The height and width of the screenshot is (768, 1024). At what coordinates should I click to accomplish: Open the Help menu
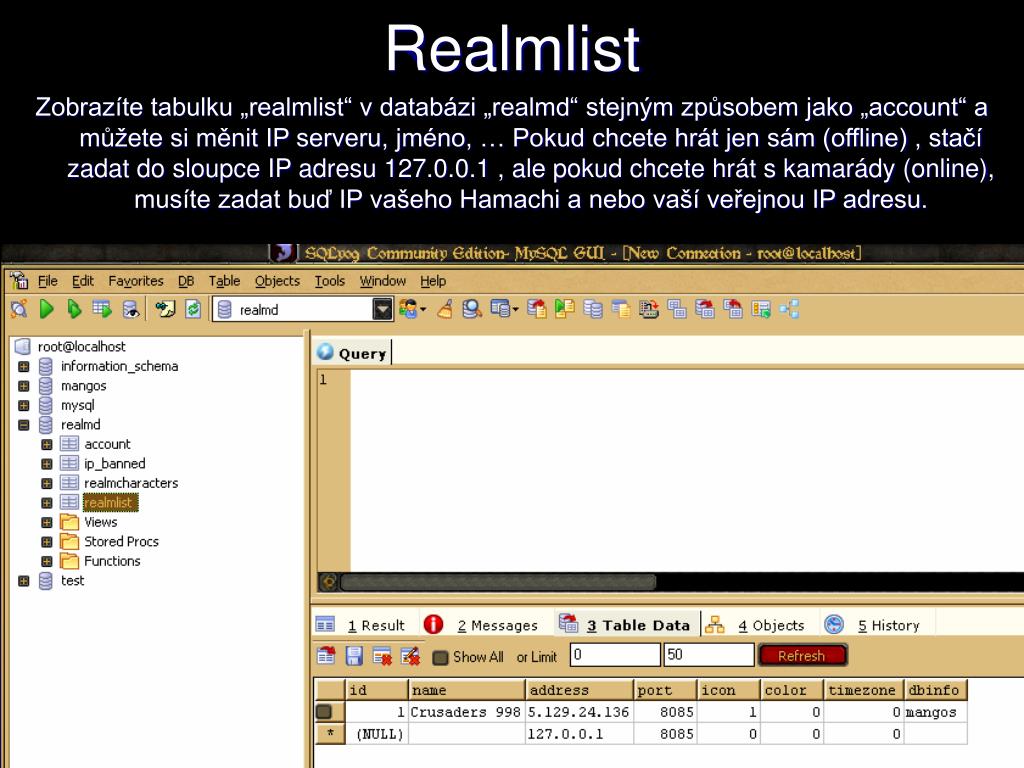tap(433, 281)
